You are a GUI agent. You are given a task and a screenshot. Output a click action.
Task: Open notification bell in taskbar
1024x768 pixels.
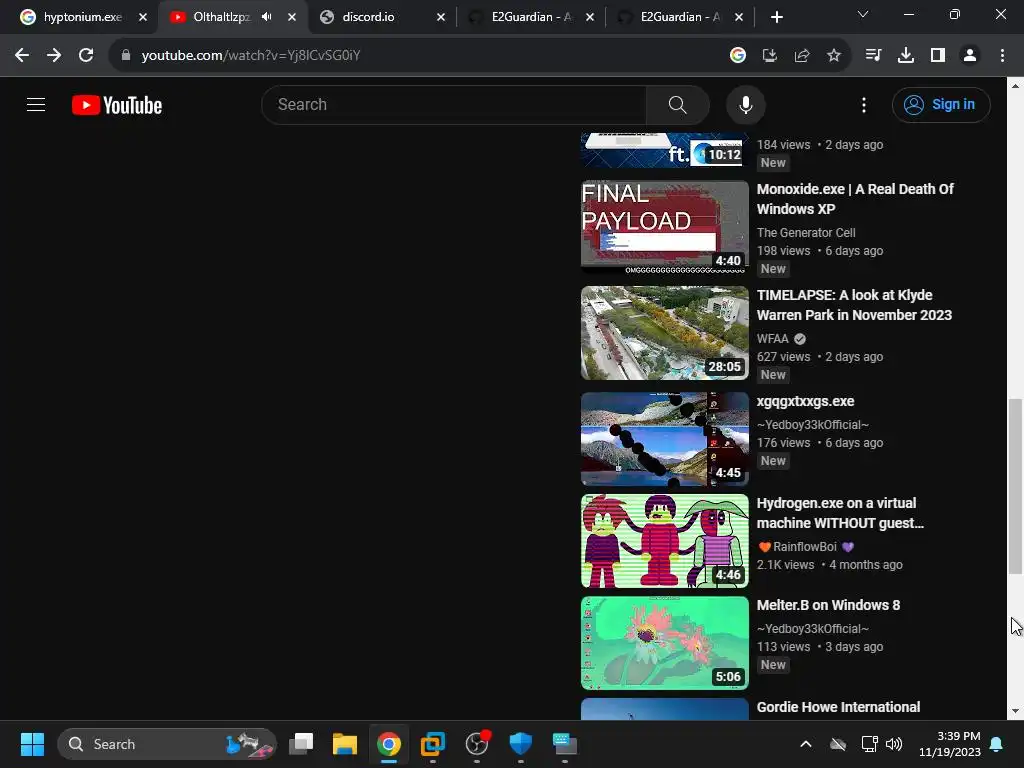coord(997,744)
